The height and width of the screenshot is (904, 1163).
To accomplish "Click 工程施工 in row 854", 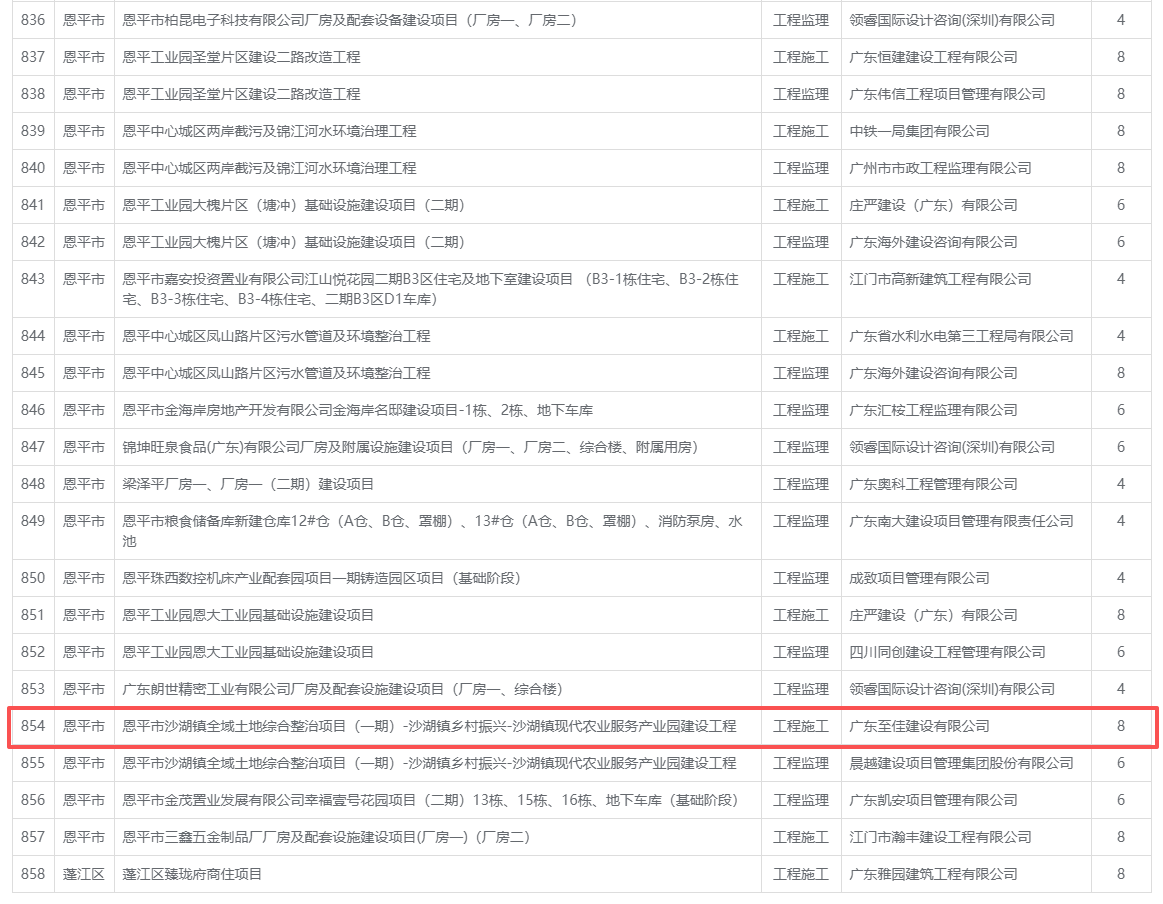I will (x=801, y=728).
